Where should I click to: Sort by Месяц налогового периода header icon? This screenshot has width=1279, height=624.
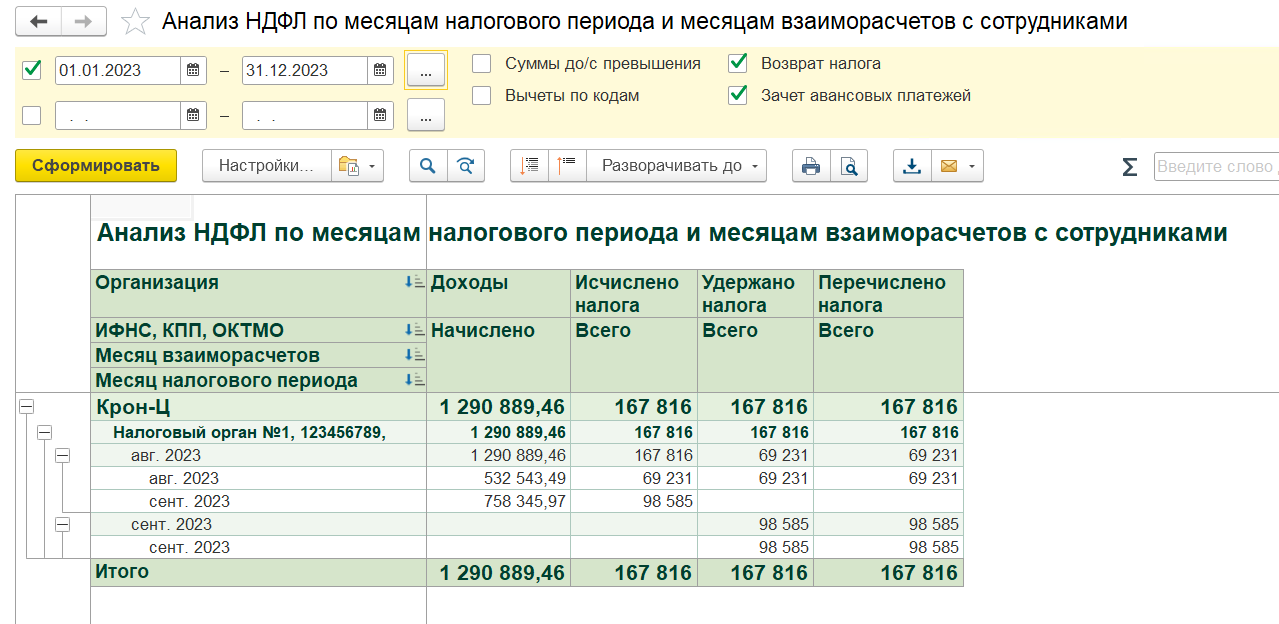pos(414,380)
